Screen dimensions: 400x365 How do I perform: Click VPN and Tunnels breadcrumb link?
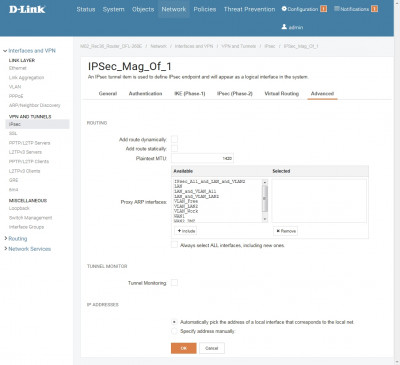[x=239, y=46]
